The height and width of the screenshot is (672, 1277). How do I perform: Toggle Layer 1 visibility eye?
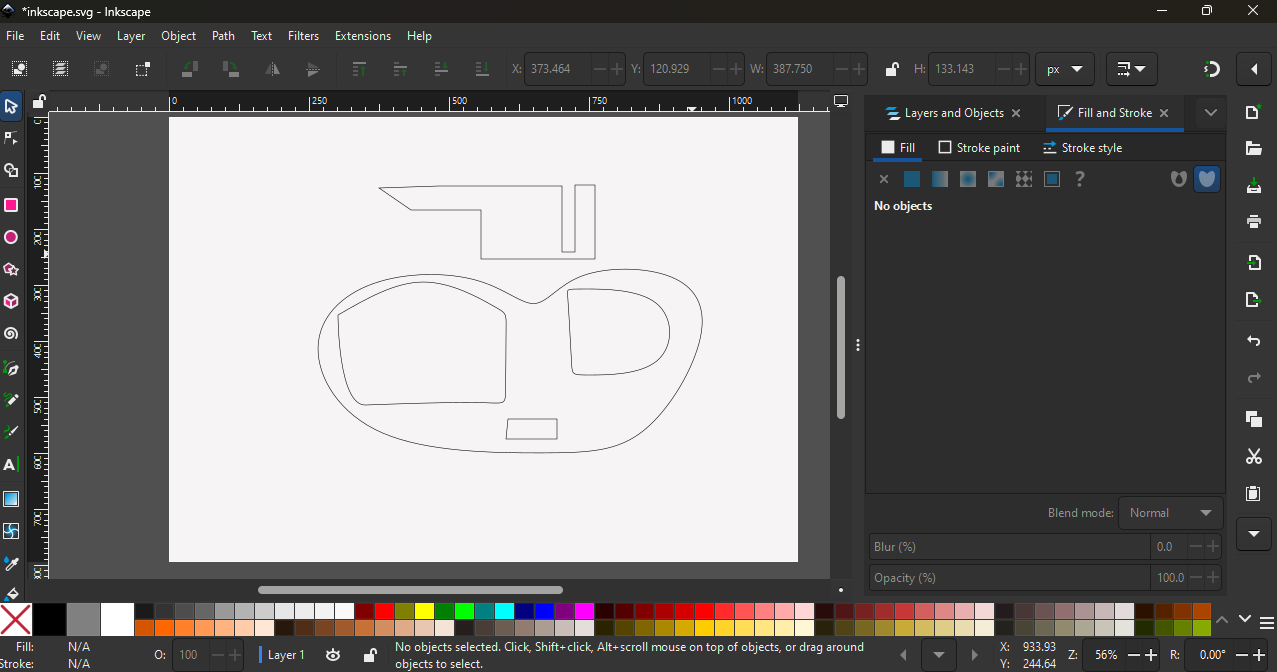tap(333, 655)
